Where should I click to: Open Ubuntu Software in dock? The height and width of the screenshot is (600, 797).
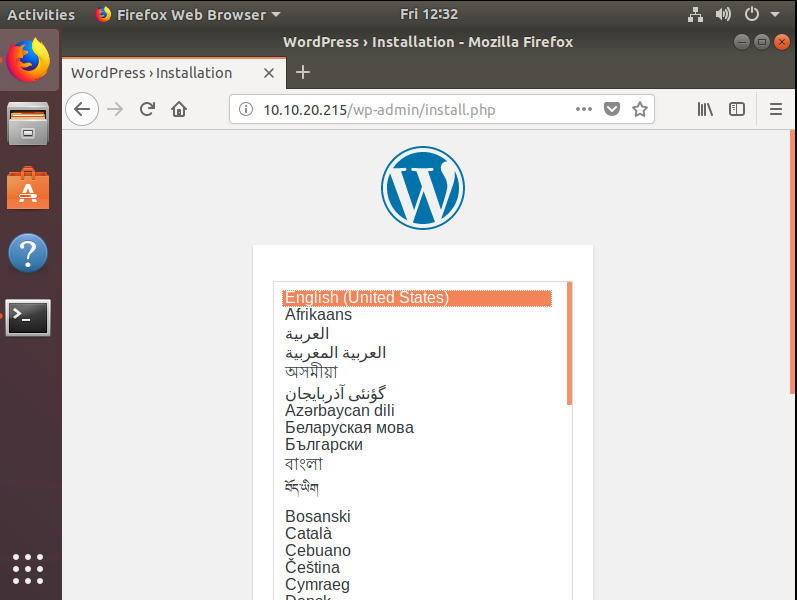pyautogui.click(x=28, y=188)
